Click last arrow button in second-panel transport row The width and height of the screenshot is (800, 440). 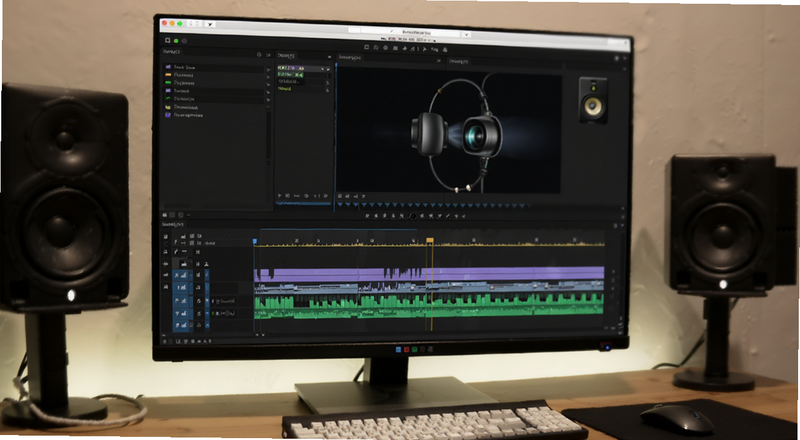[x=326, y=195]
